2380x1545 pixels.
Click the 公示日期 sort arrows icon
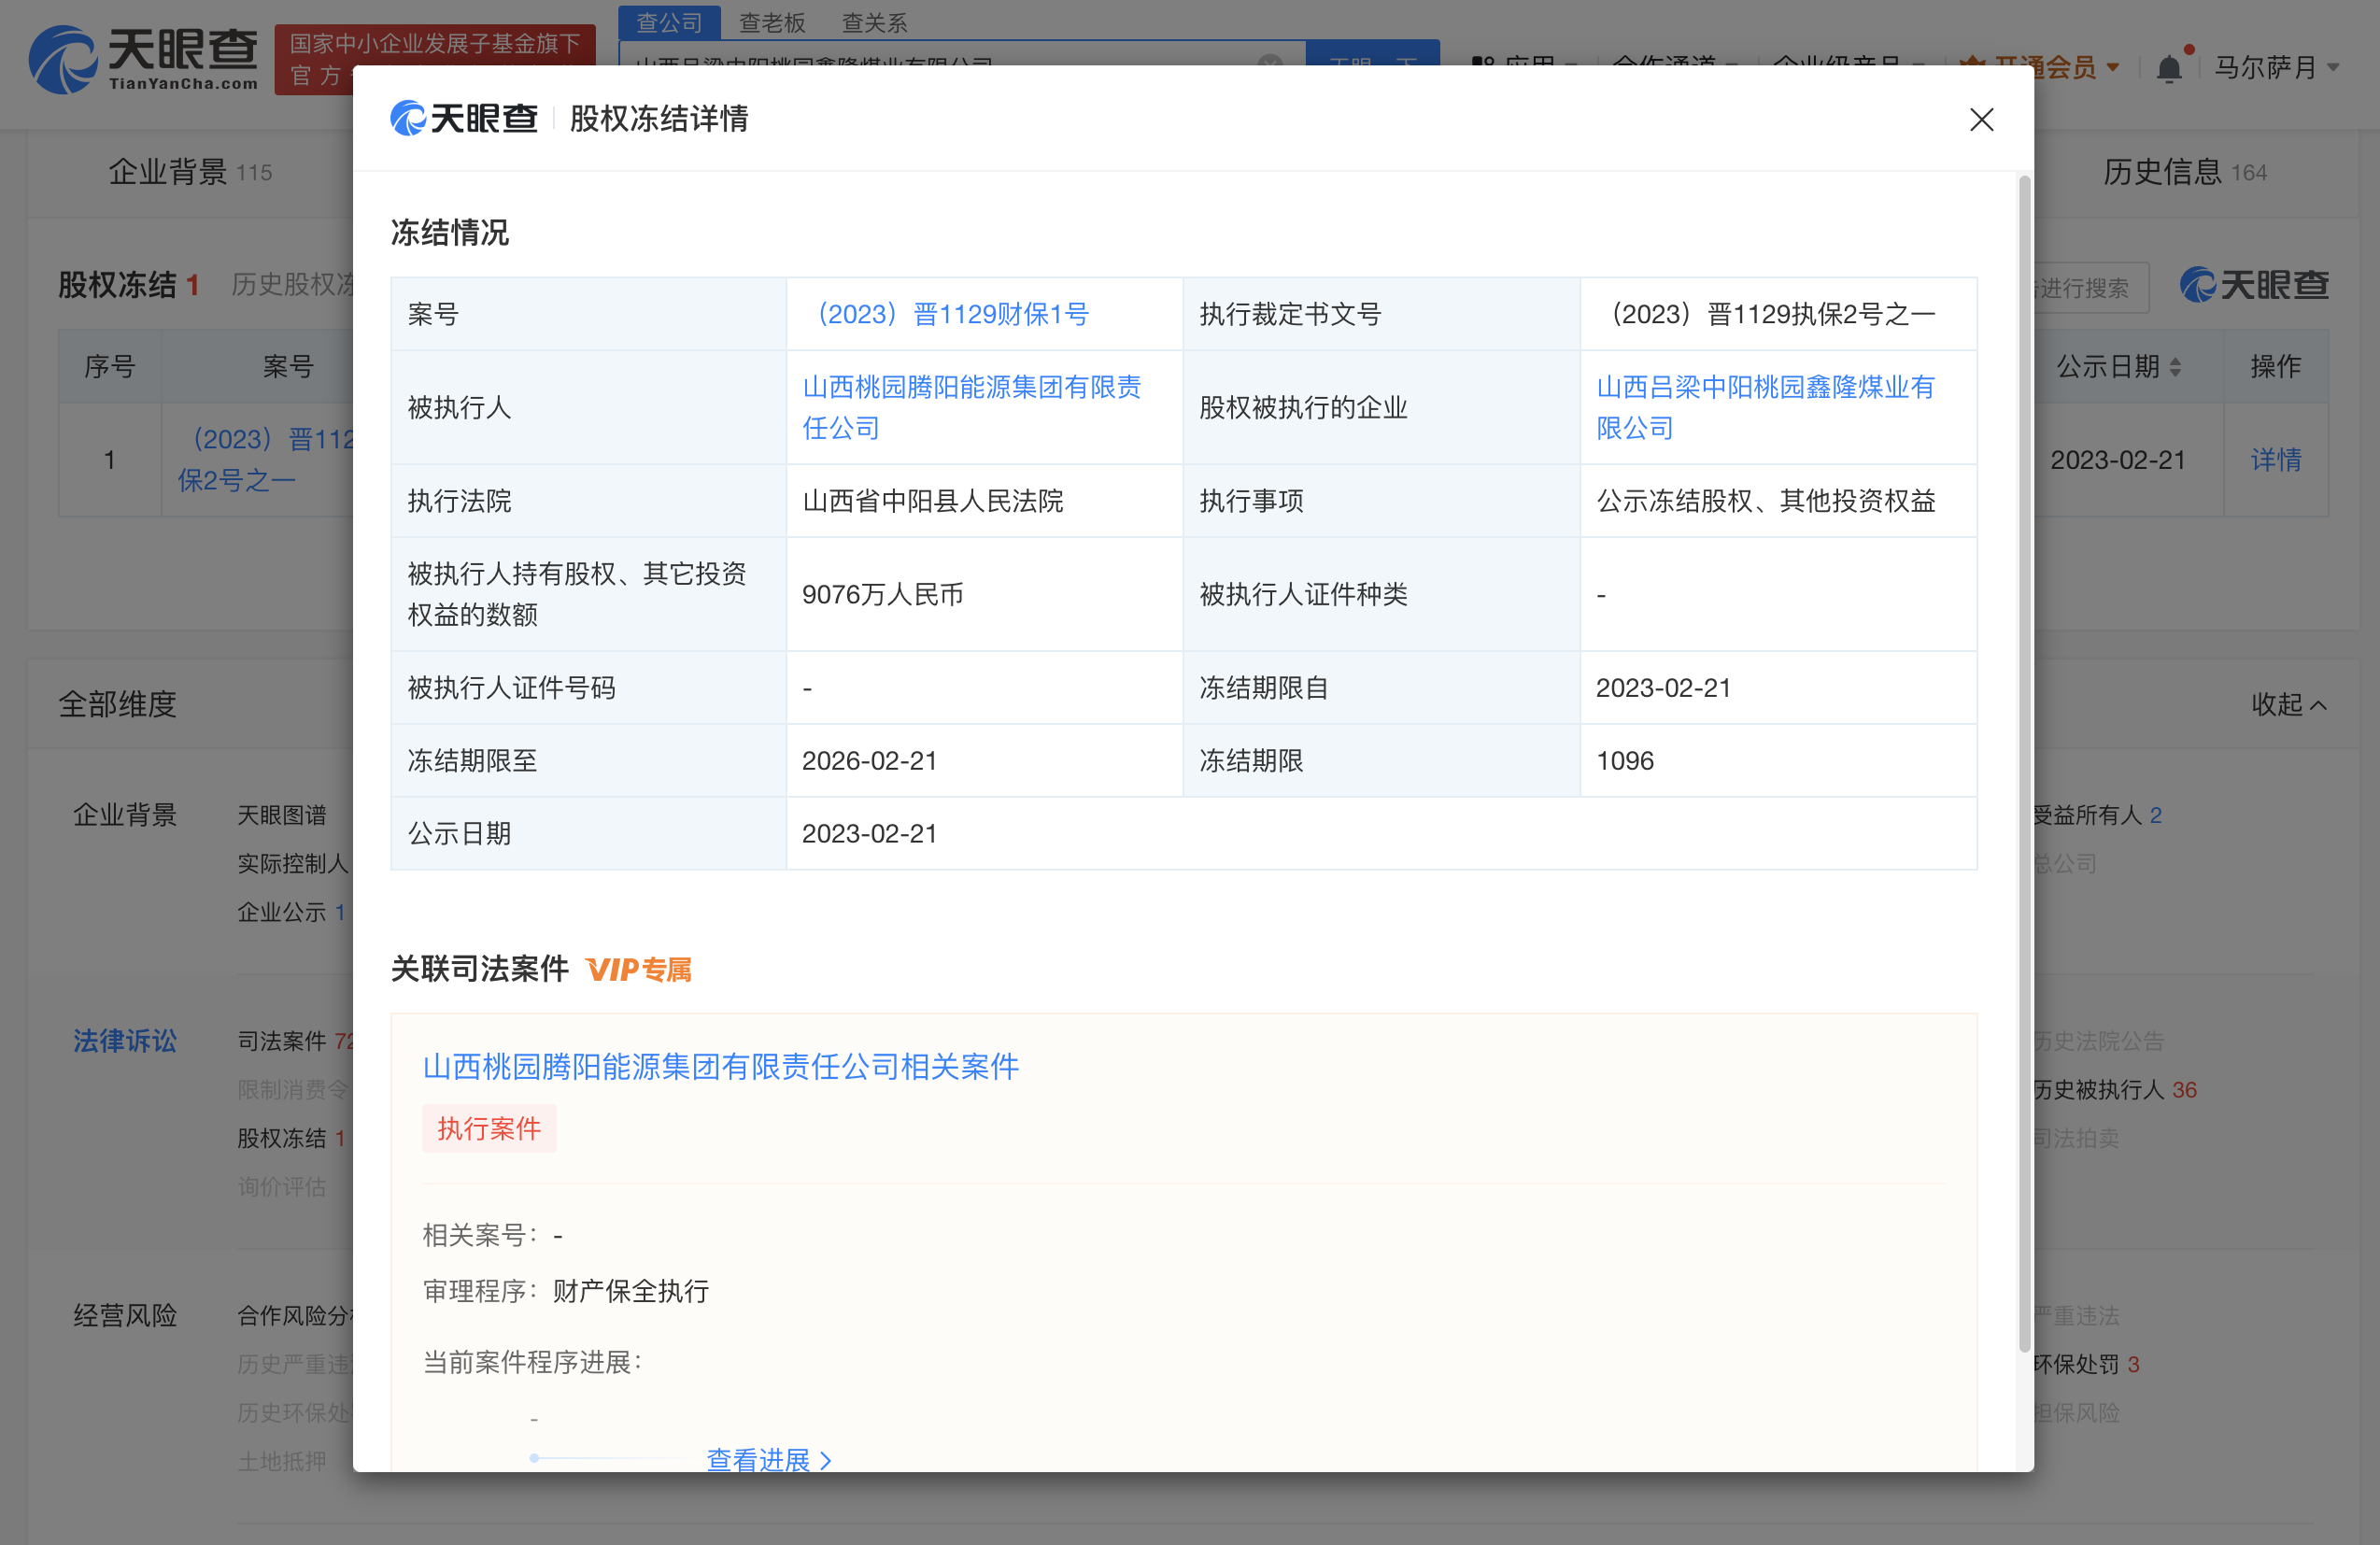(x=2175, y=367)
